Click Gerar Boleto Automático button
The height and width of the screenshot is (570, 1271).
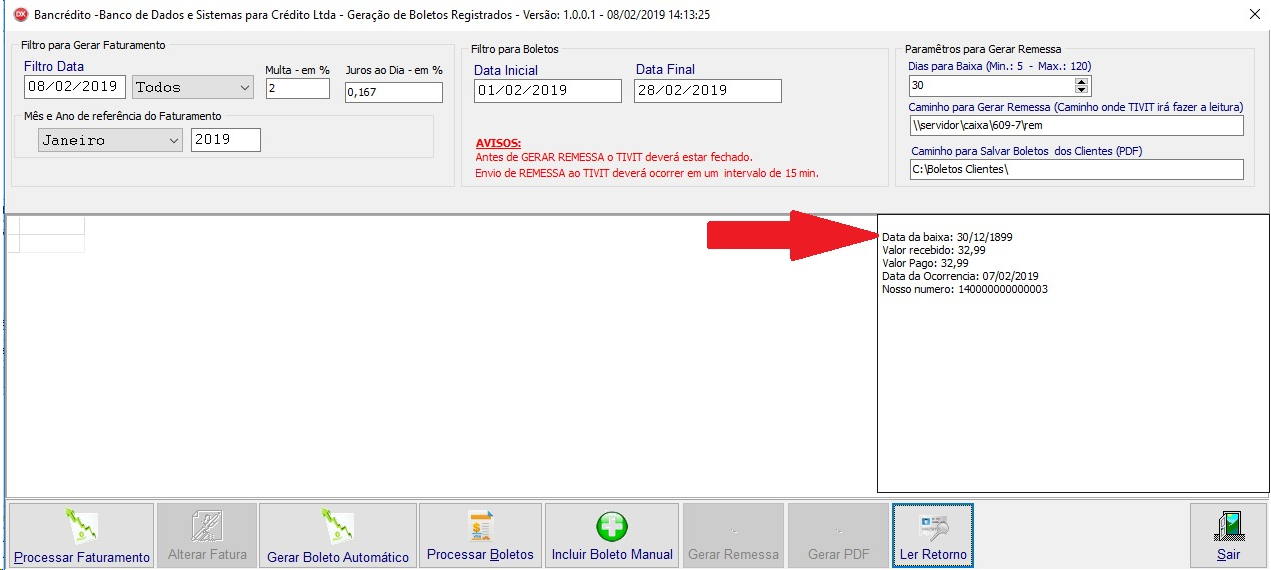click(338, 536)
